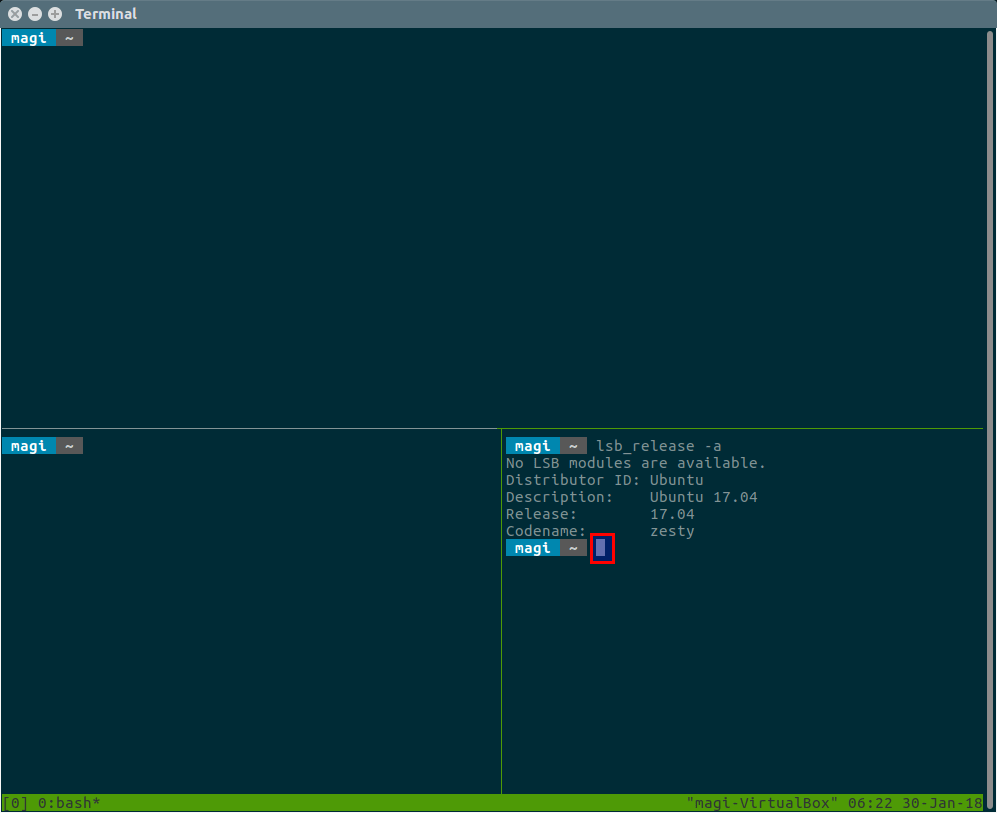The height and width of the screenshot is (813, 997).
Task: Click the tilde segment in top pane
Action: click(69, 38)
